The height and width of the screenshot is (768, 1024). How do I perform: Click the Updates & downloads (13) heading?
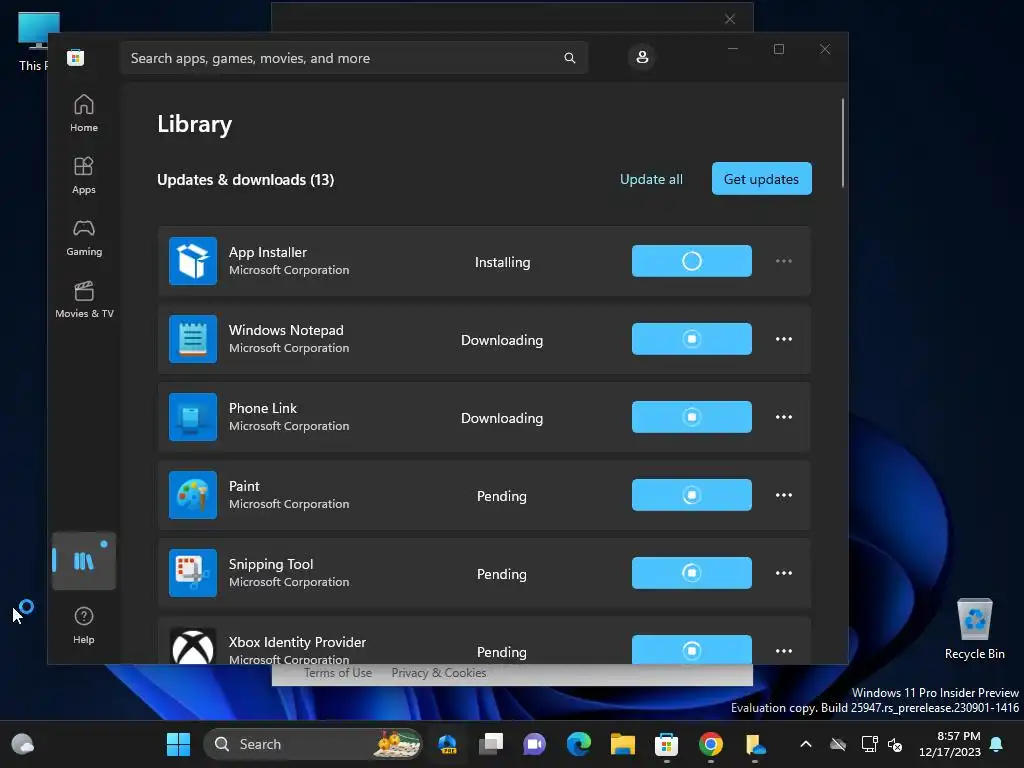(246, 180)
